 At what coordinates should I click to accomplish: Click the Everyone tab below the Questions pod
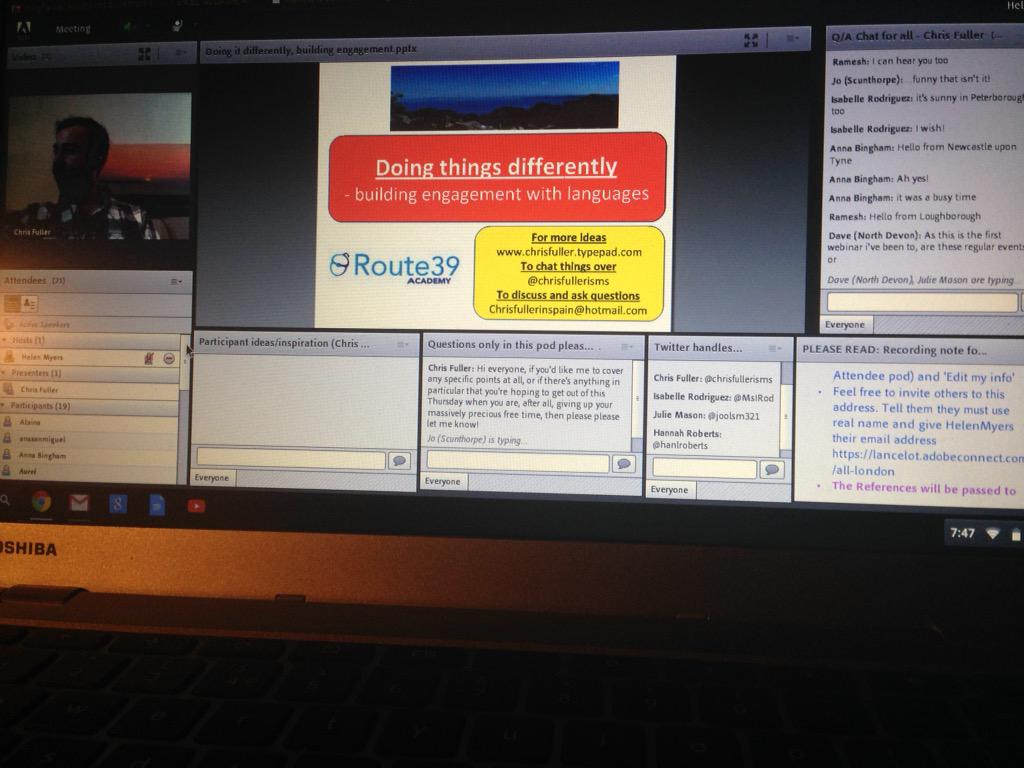pos(443,482)
